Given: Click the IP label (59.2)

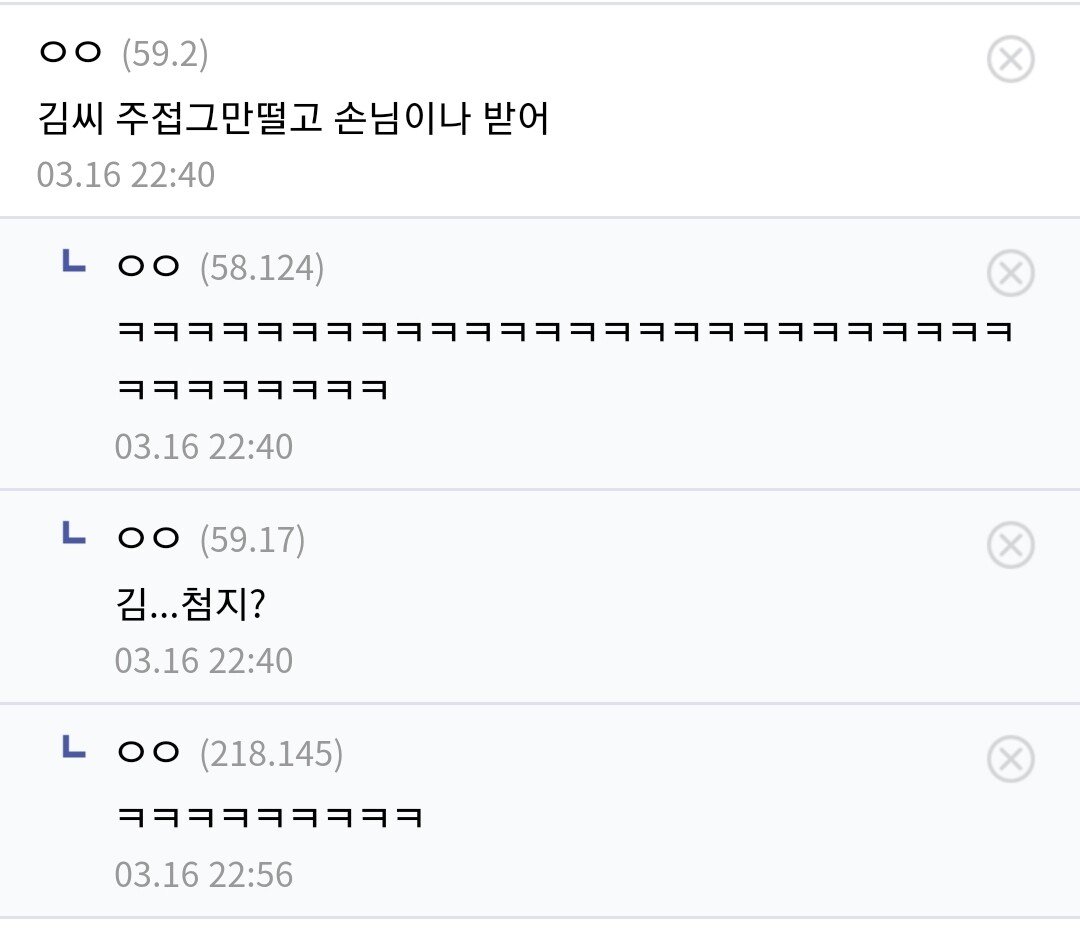Looking at the screenshot, I should pos(165,54).
